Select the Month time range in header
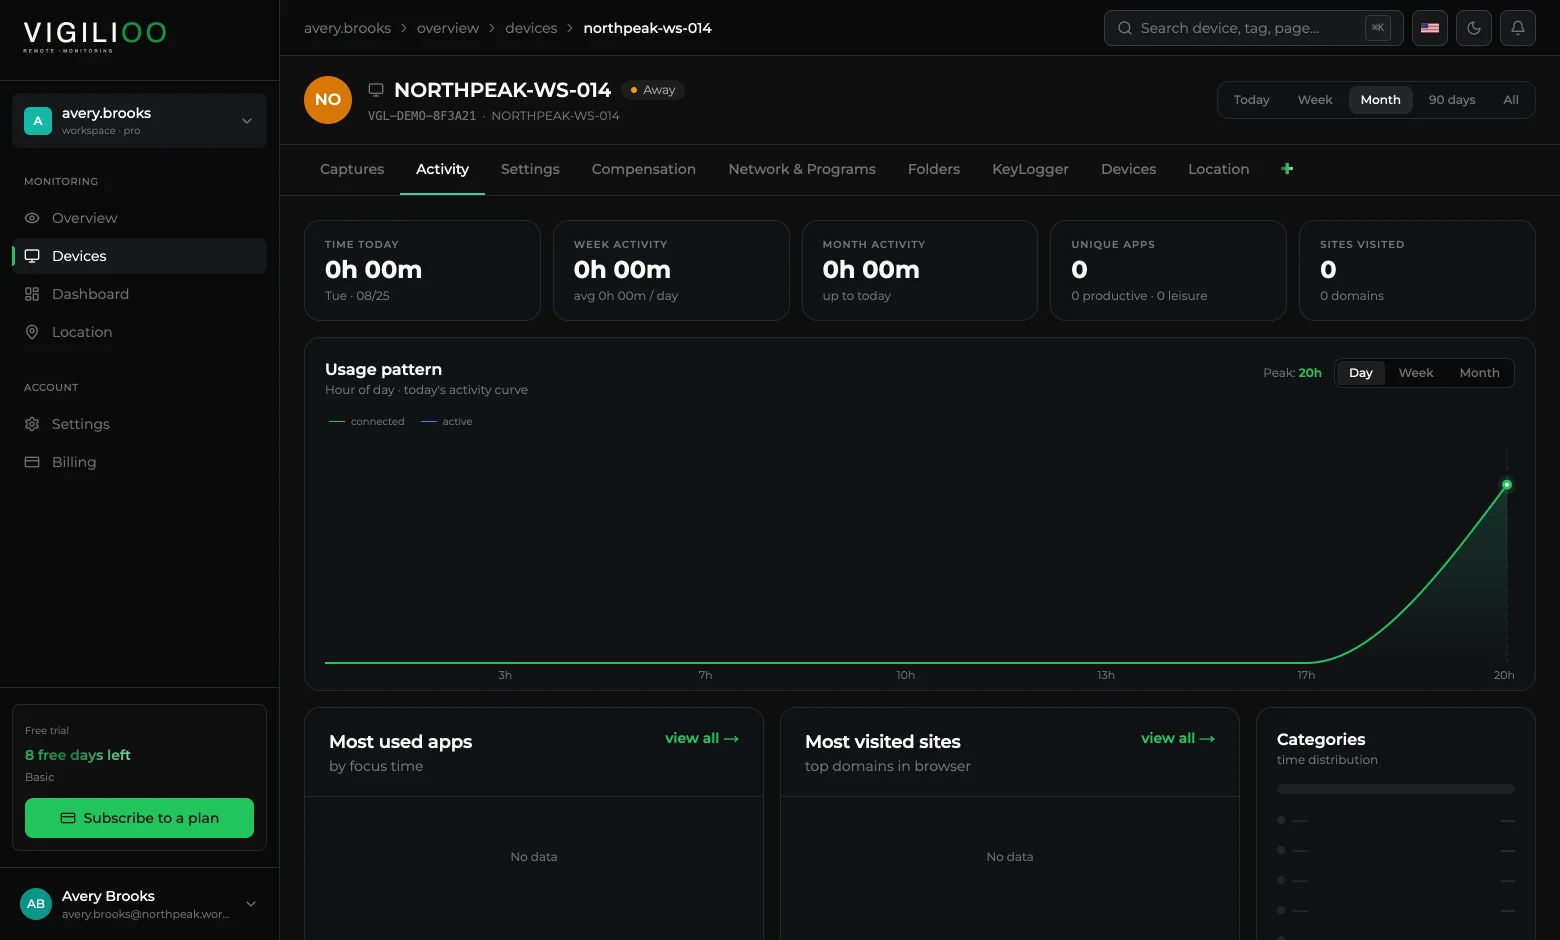The height and width of the screenshot is (940, 1560). (x=1380, y=100)
